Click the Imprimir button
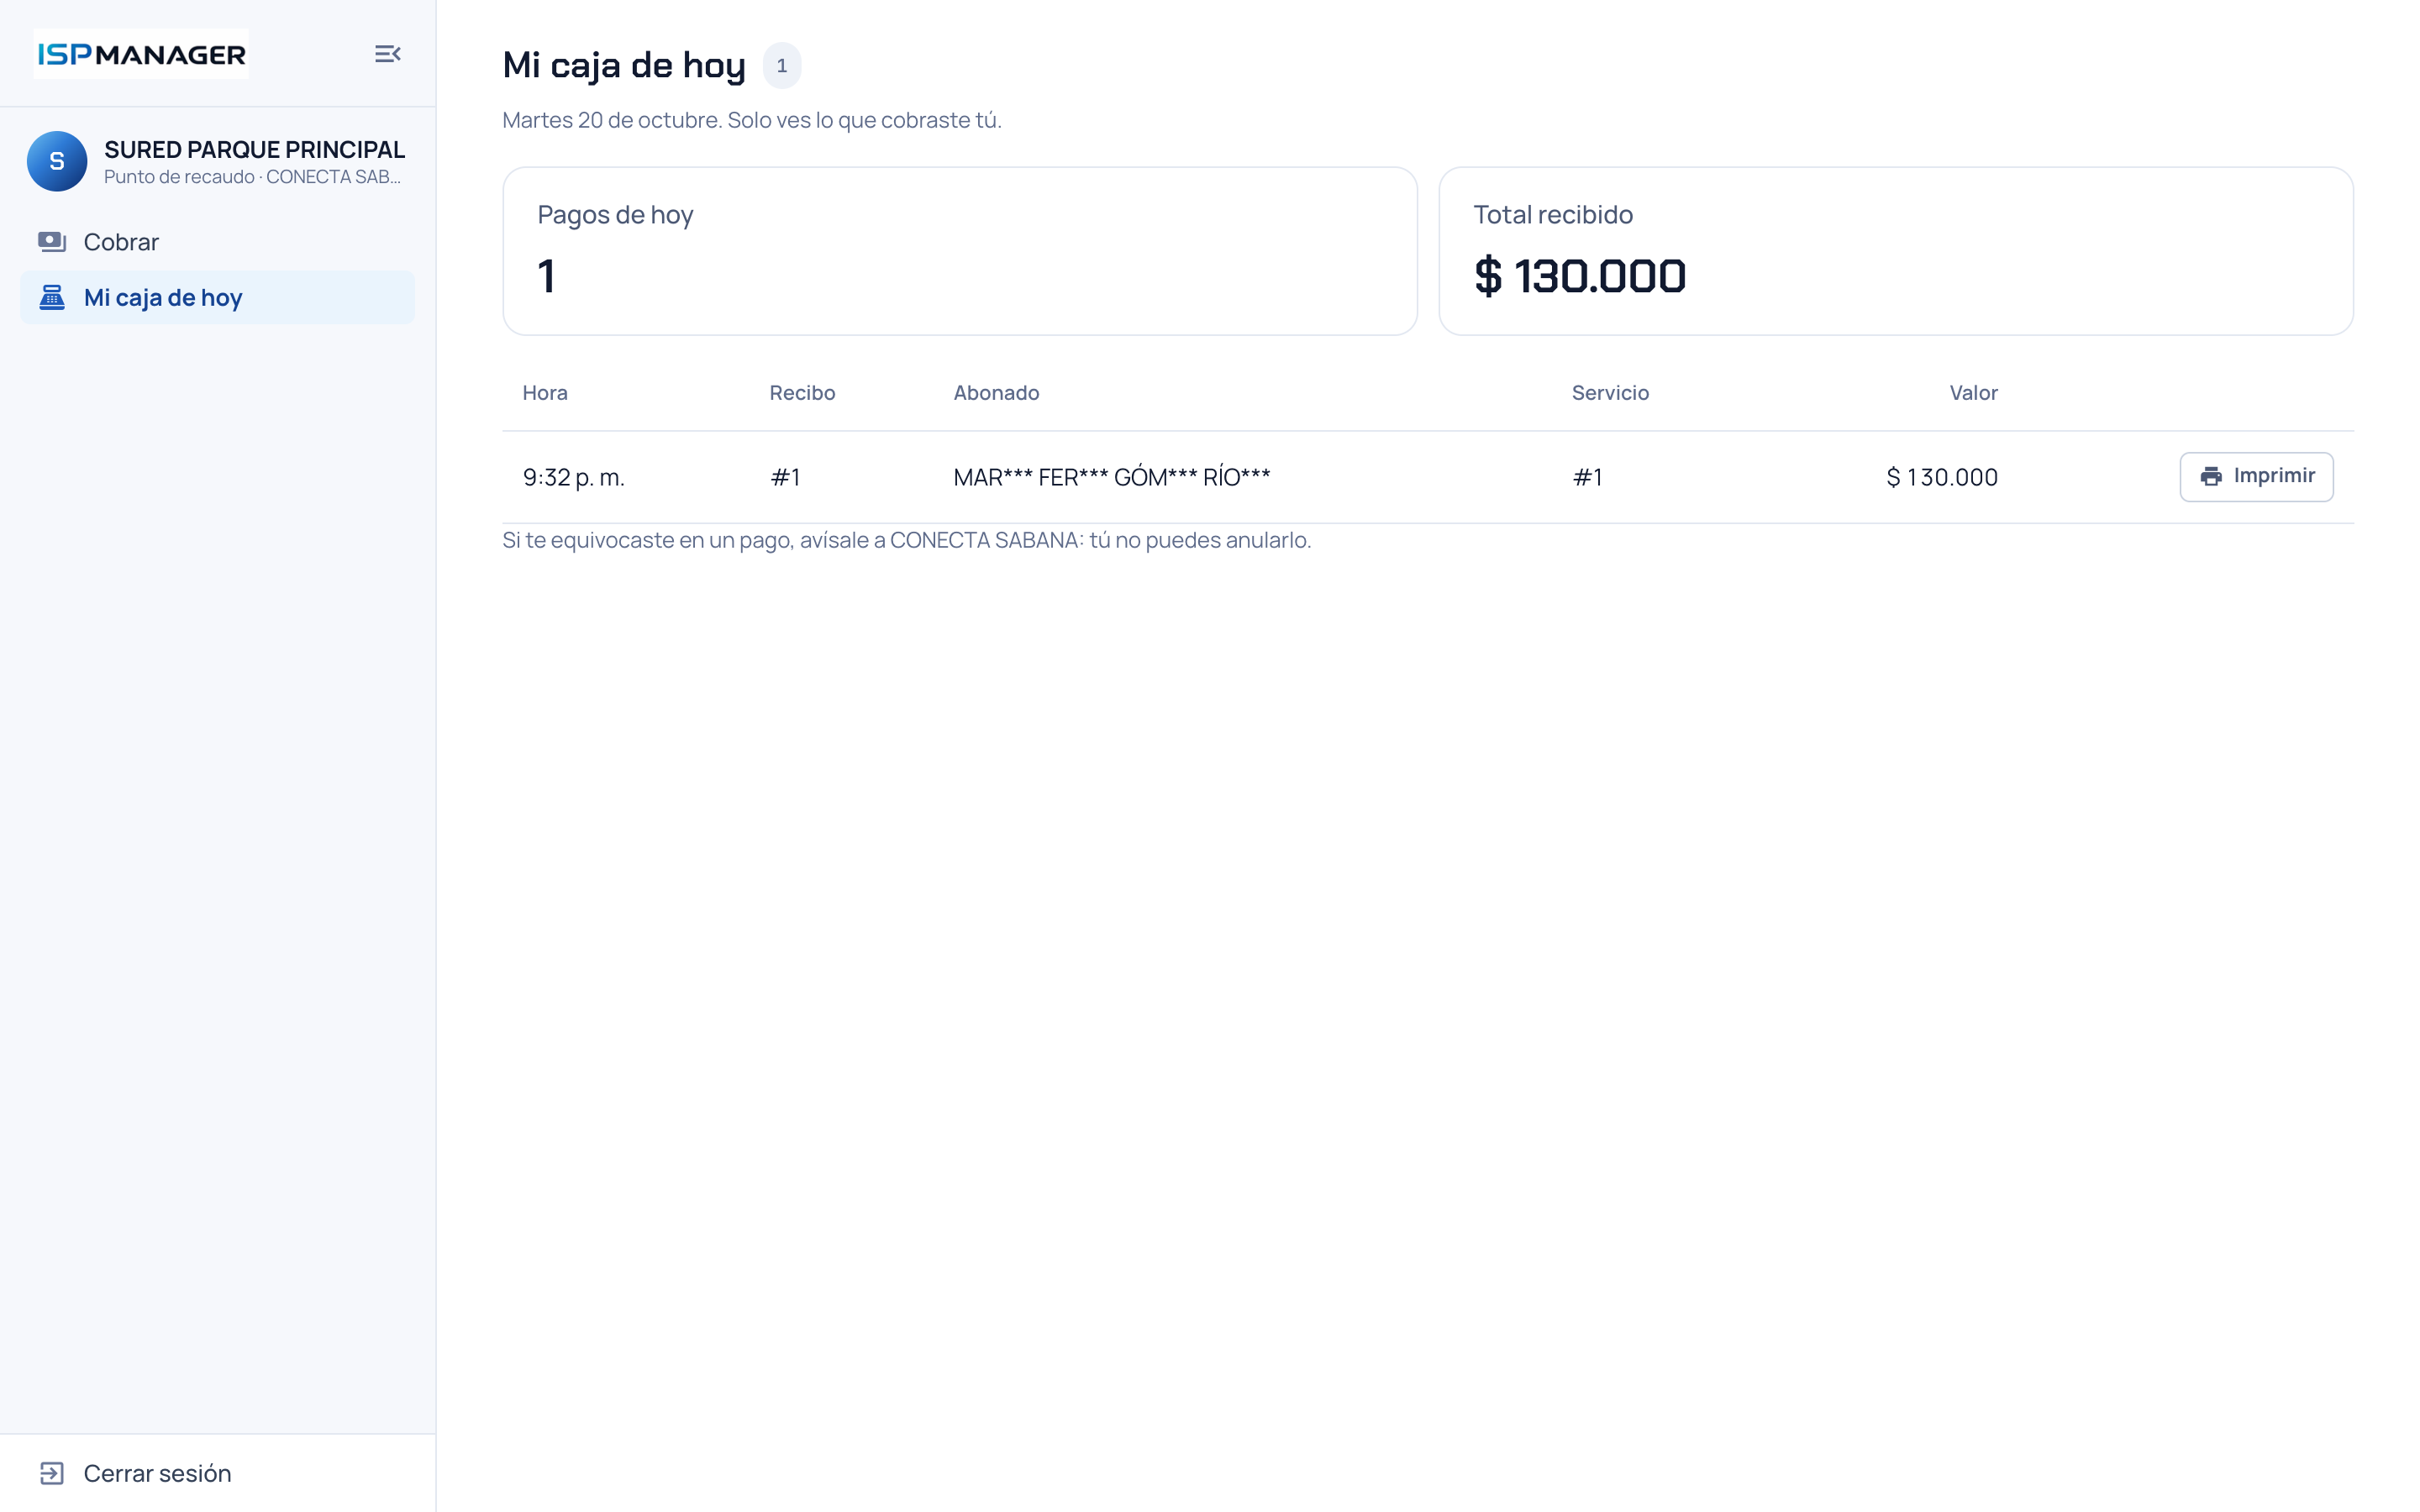 [x=2256, y=476]
